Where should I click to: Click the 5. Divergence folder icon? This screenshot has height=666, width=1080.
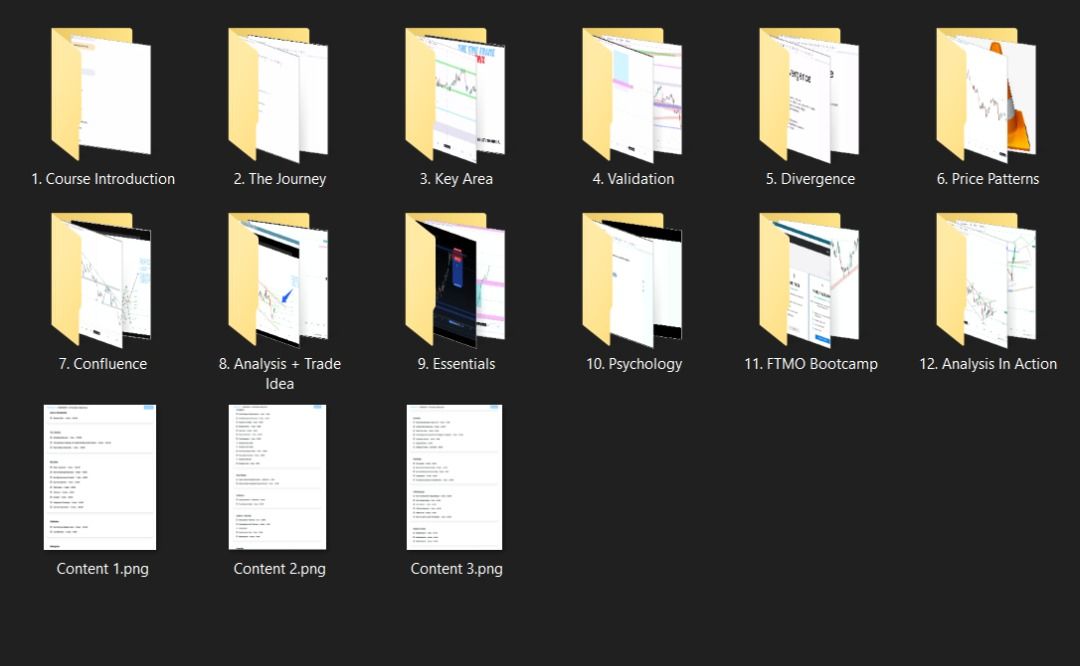[809, 94]
